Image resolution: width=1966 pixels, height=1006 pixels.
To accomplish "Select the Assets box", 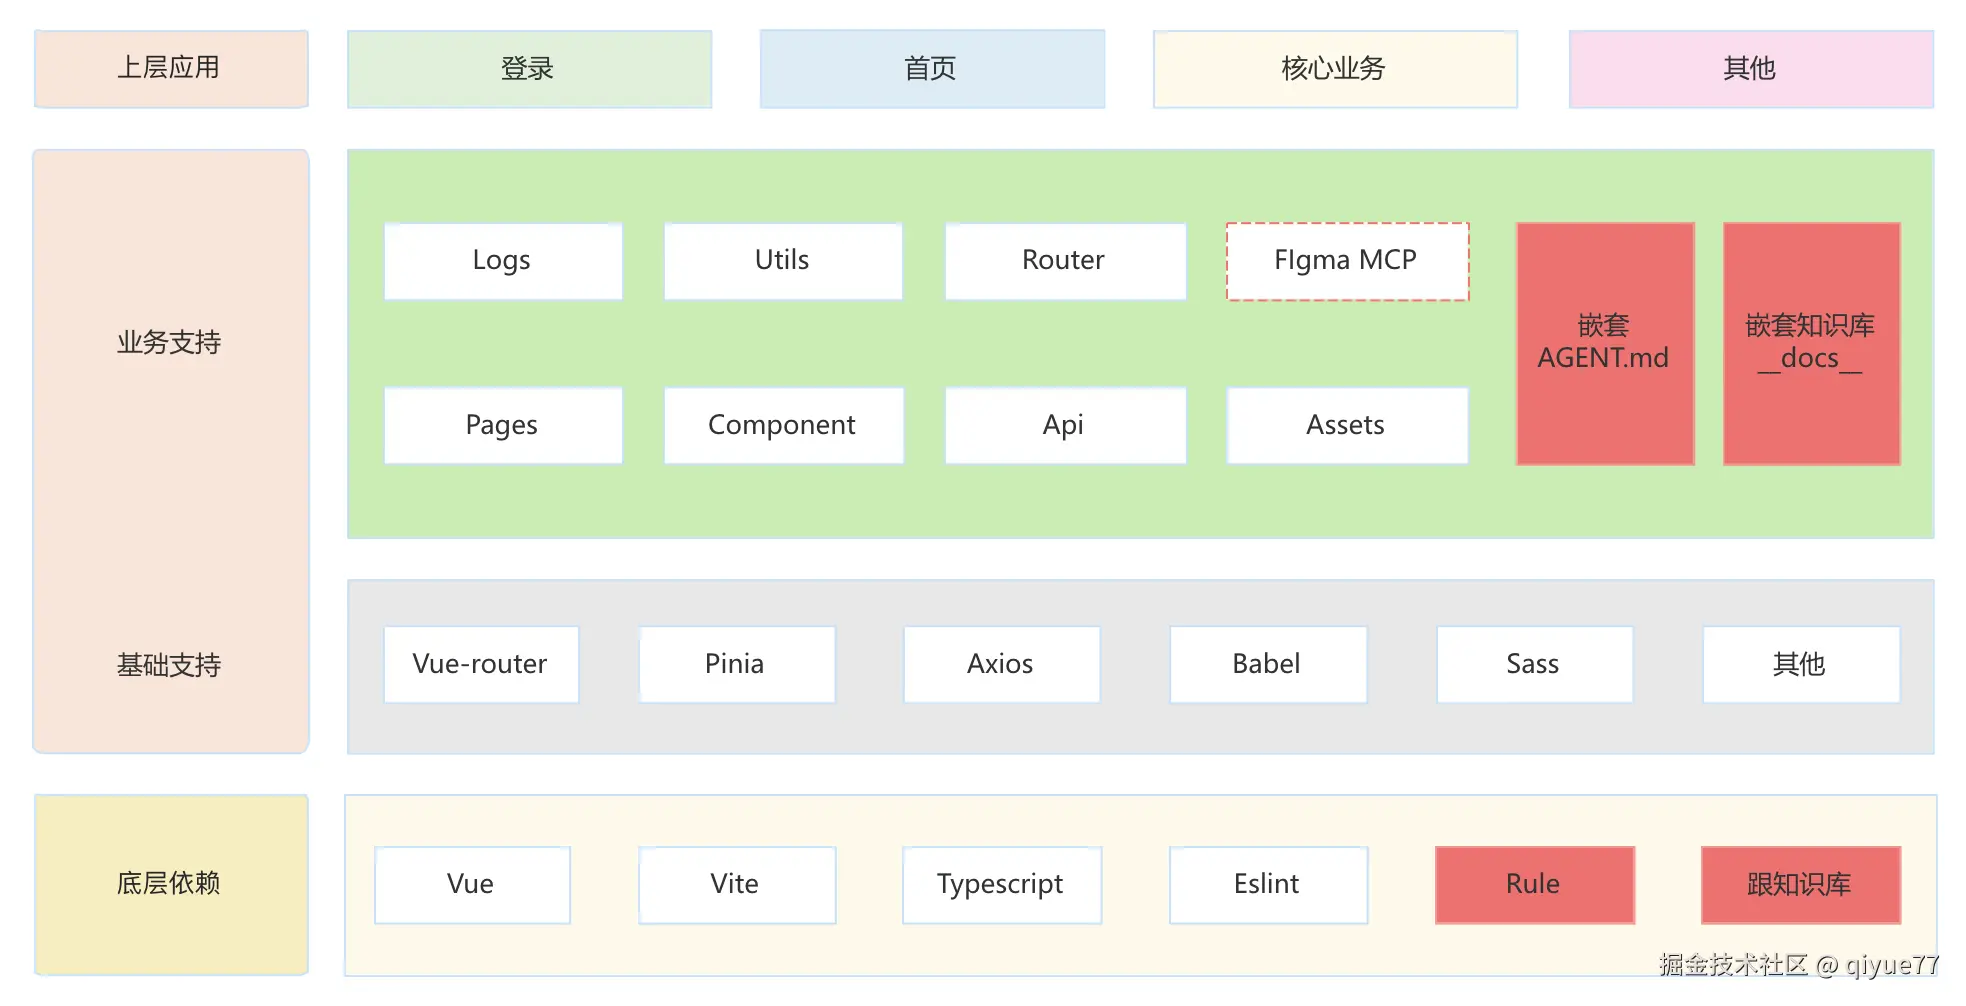I will click(x=1347, y=426).
